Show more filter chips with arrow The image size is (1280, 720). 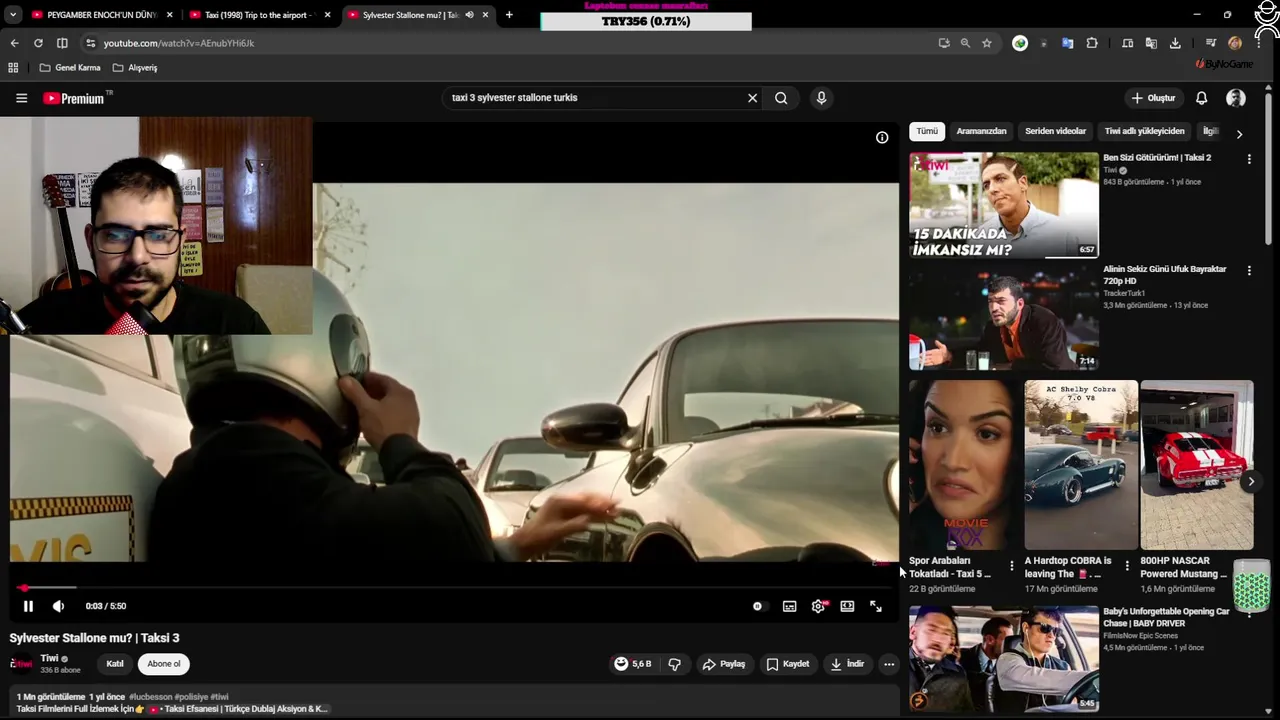point(1239,134)
